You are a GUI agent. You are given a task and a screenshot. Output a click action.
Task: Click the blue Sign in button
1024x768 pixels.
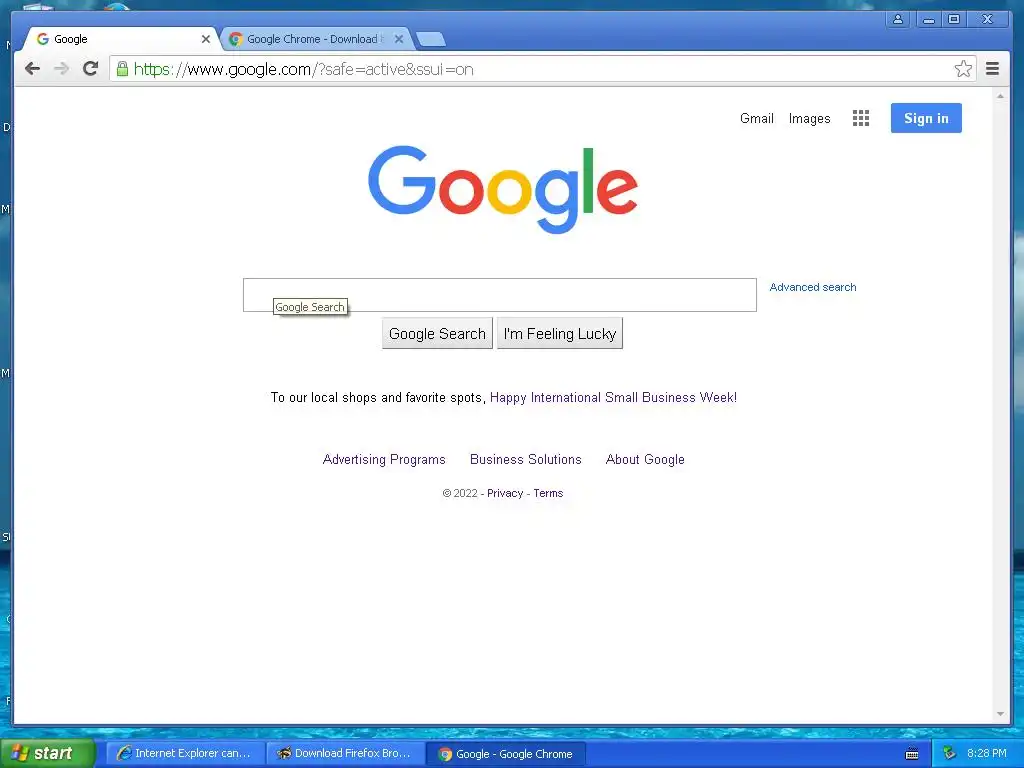point(926,118)
